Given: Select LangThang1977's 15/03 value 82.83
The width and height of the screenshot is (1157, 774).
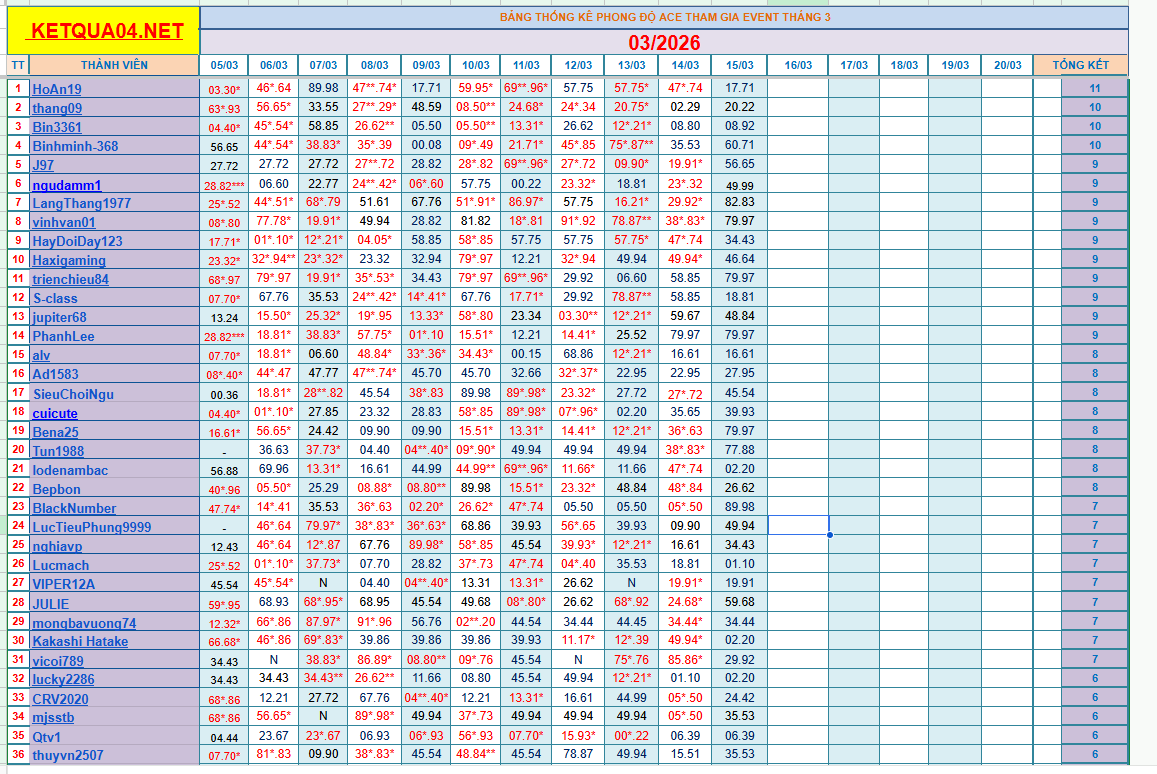Looking at the screenshot, I should tap(739, 201).
